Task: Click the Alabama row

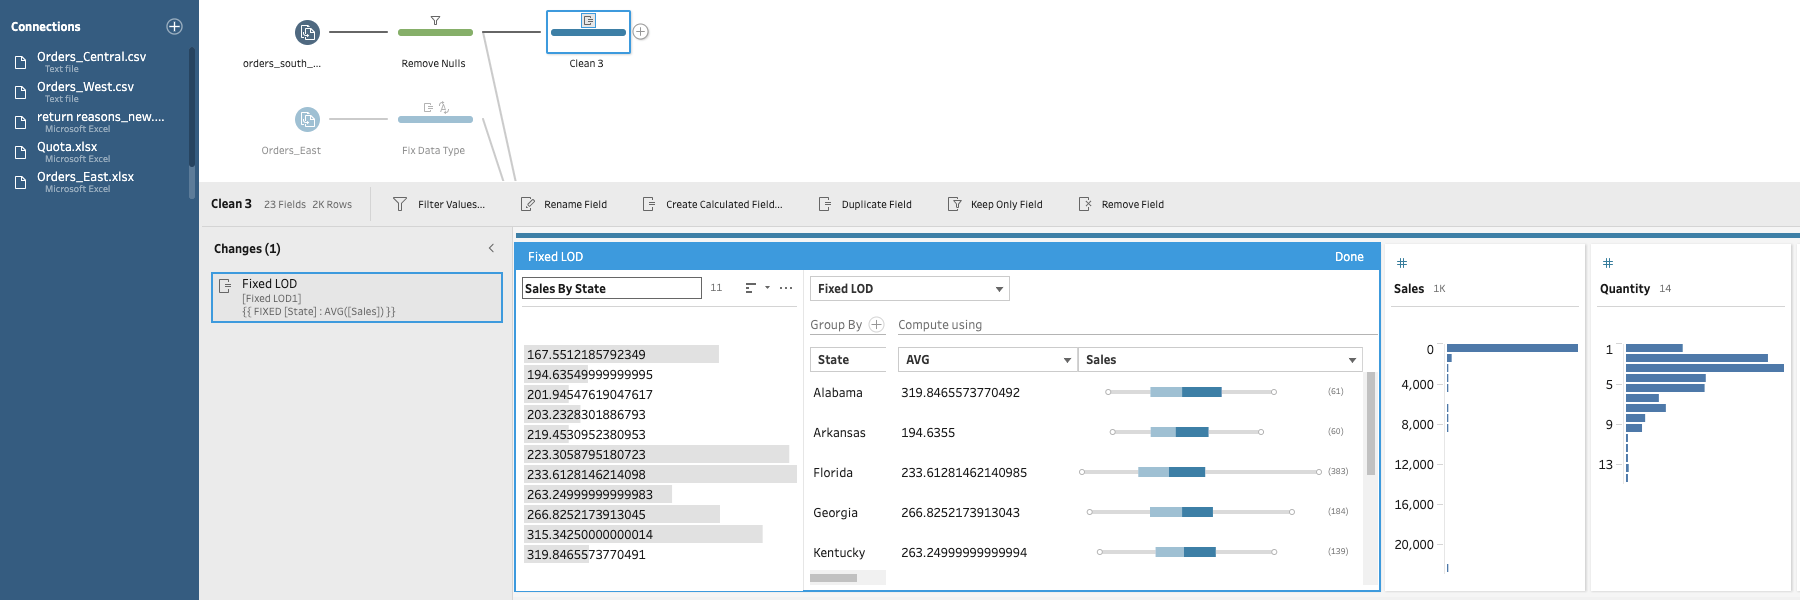Action: pos(1085,392)
